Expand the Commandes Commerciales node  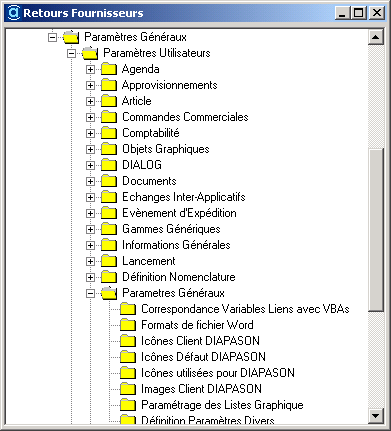90,117
